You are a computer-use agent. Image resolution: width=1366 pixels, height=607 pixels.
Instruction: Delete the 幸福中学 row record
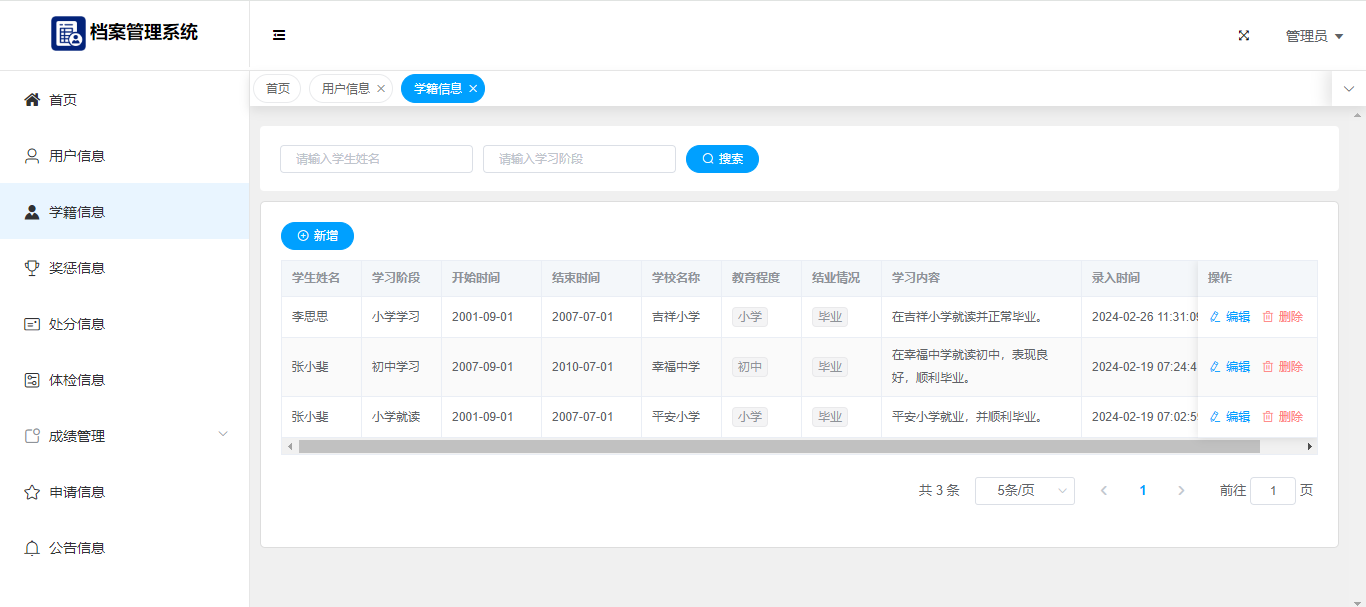pos(1282,367)
